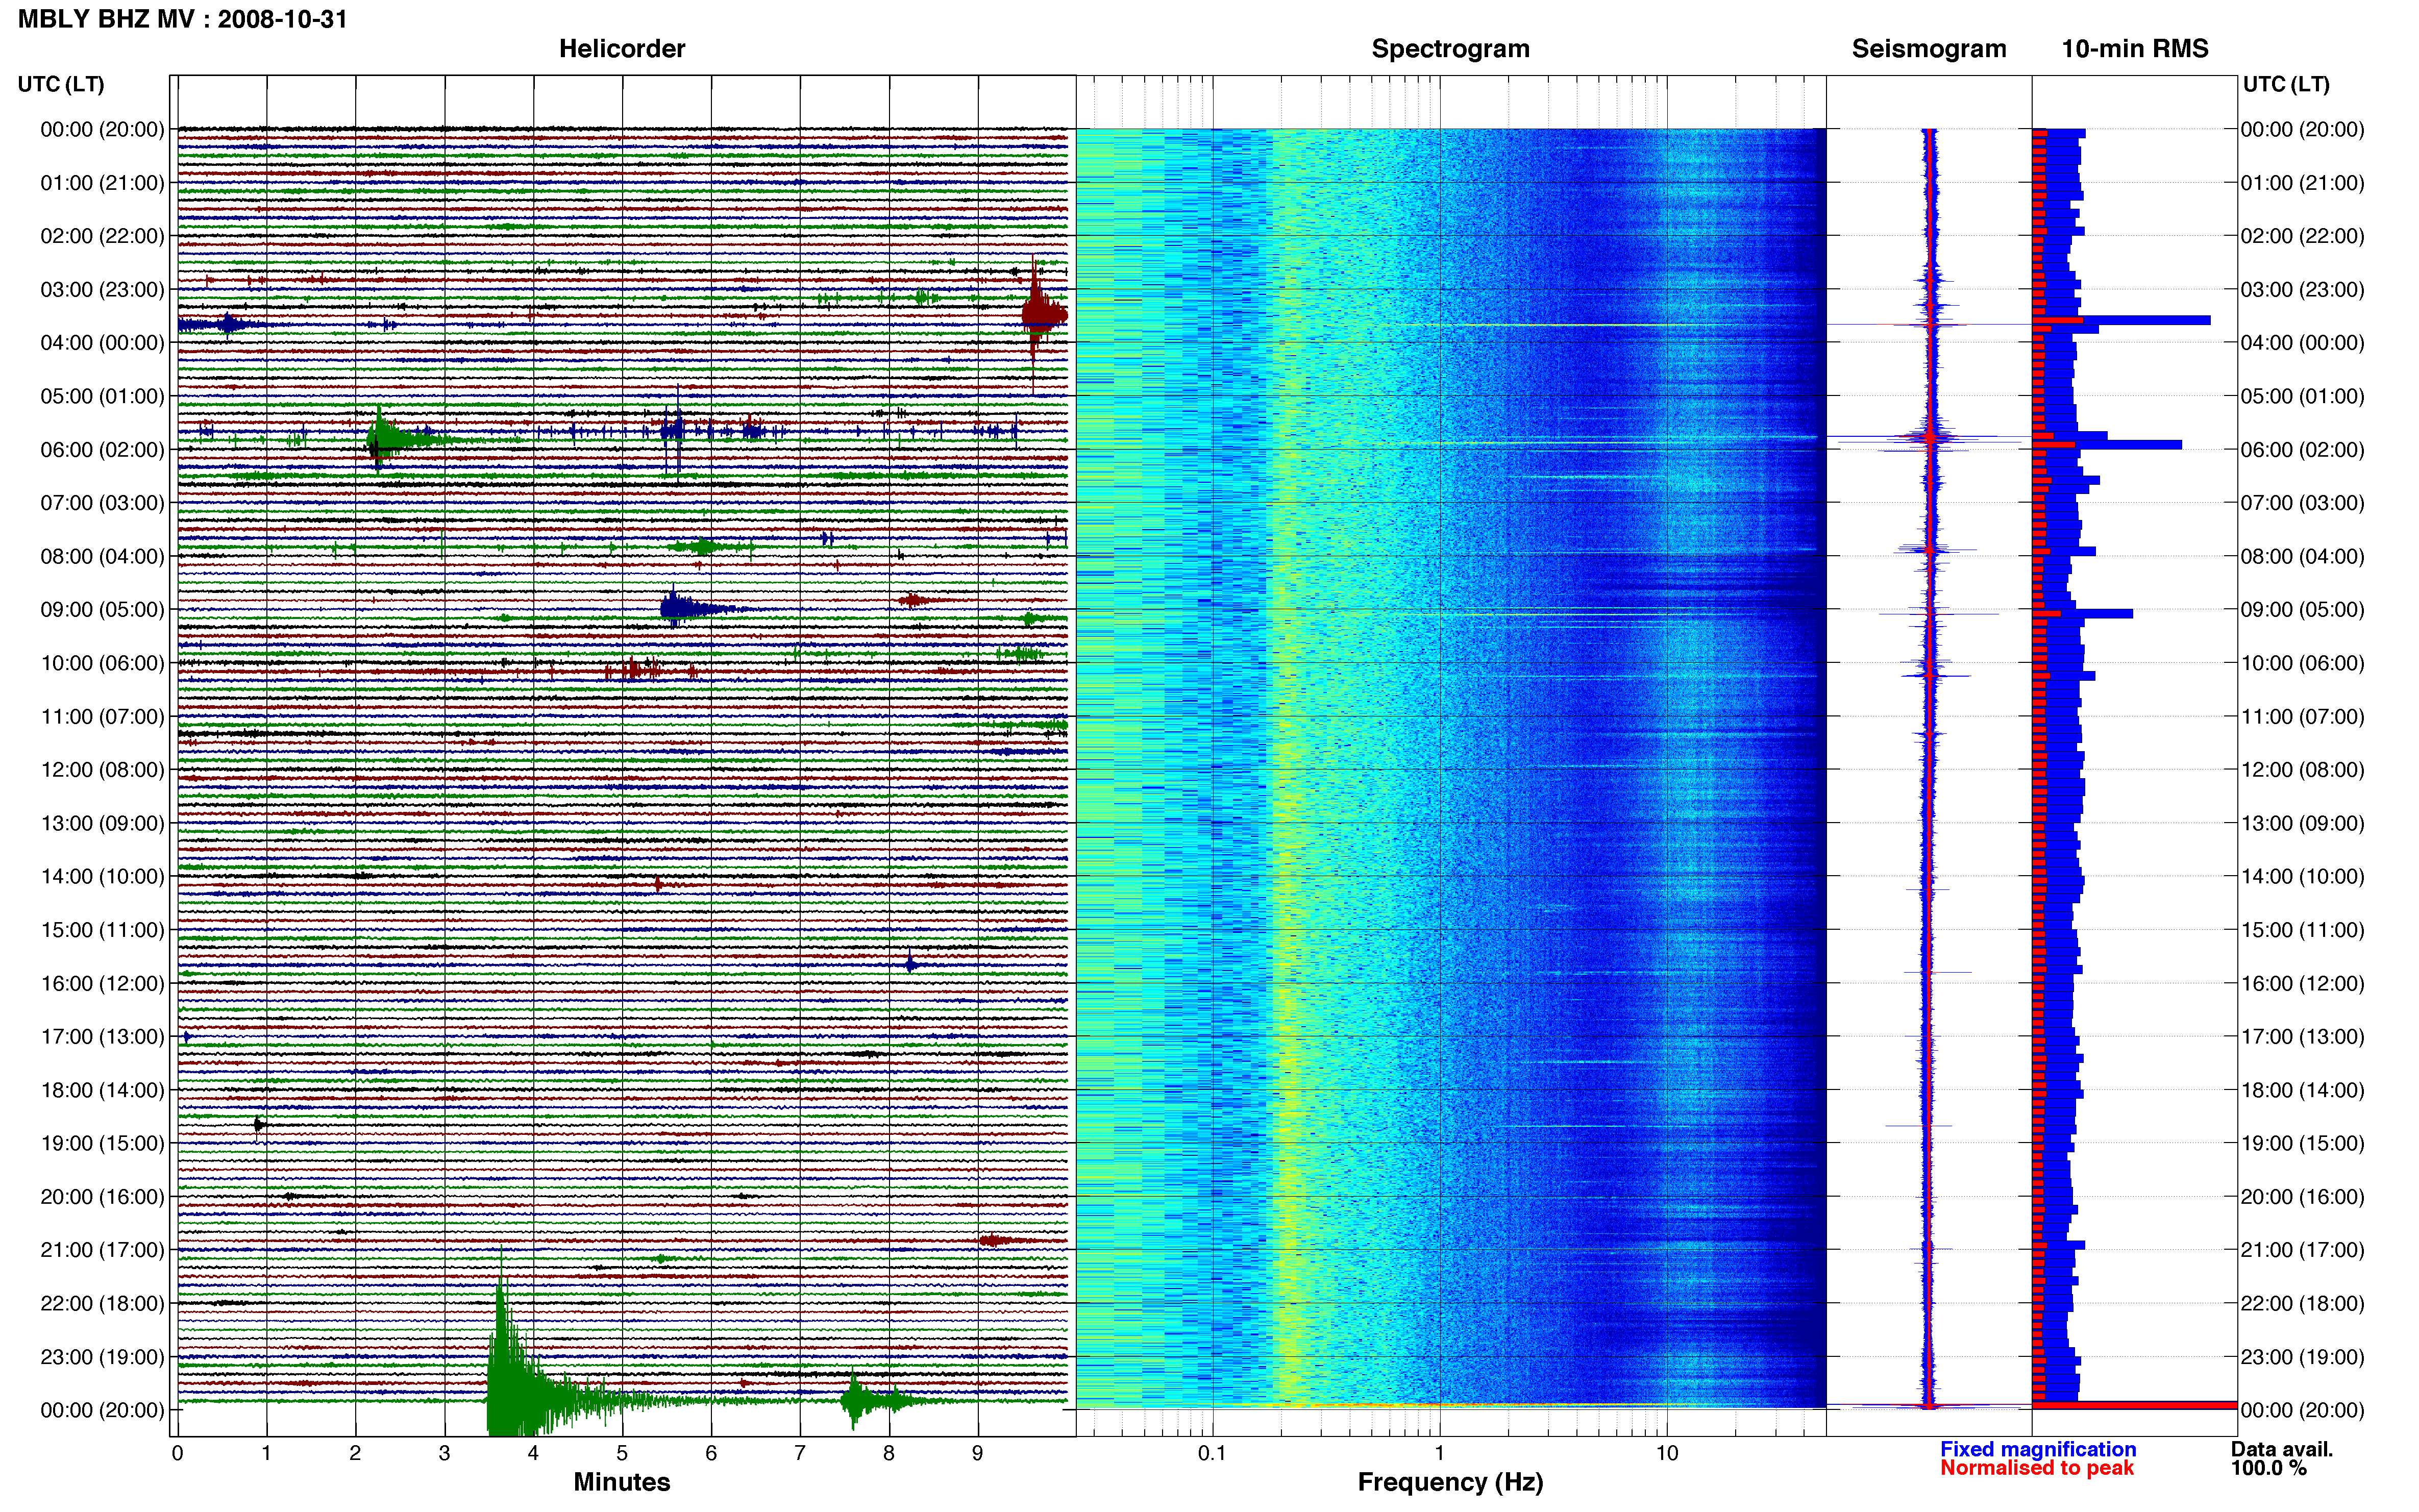The image size is (2419, 1512).
Task: Click the title text 'MBLY BHZ MV : 2008-10-31'
Action: tap(183, 19)
